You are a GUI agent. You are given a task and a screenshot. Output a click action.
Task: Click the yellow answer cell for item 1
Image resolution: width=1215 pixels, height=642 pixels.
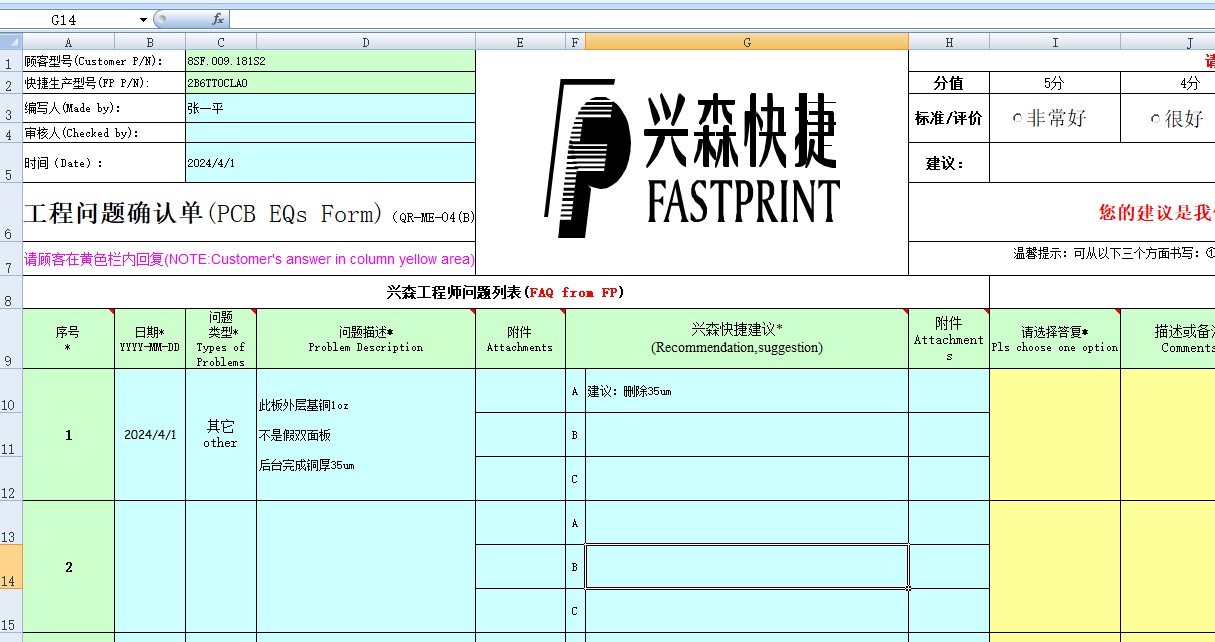(x=1055, y=435)
